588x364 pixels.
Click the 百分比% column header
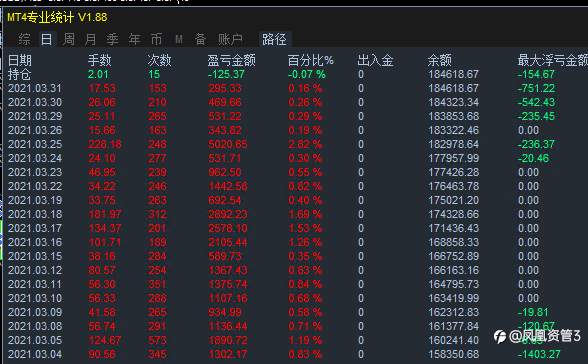pos(310,60)
